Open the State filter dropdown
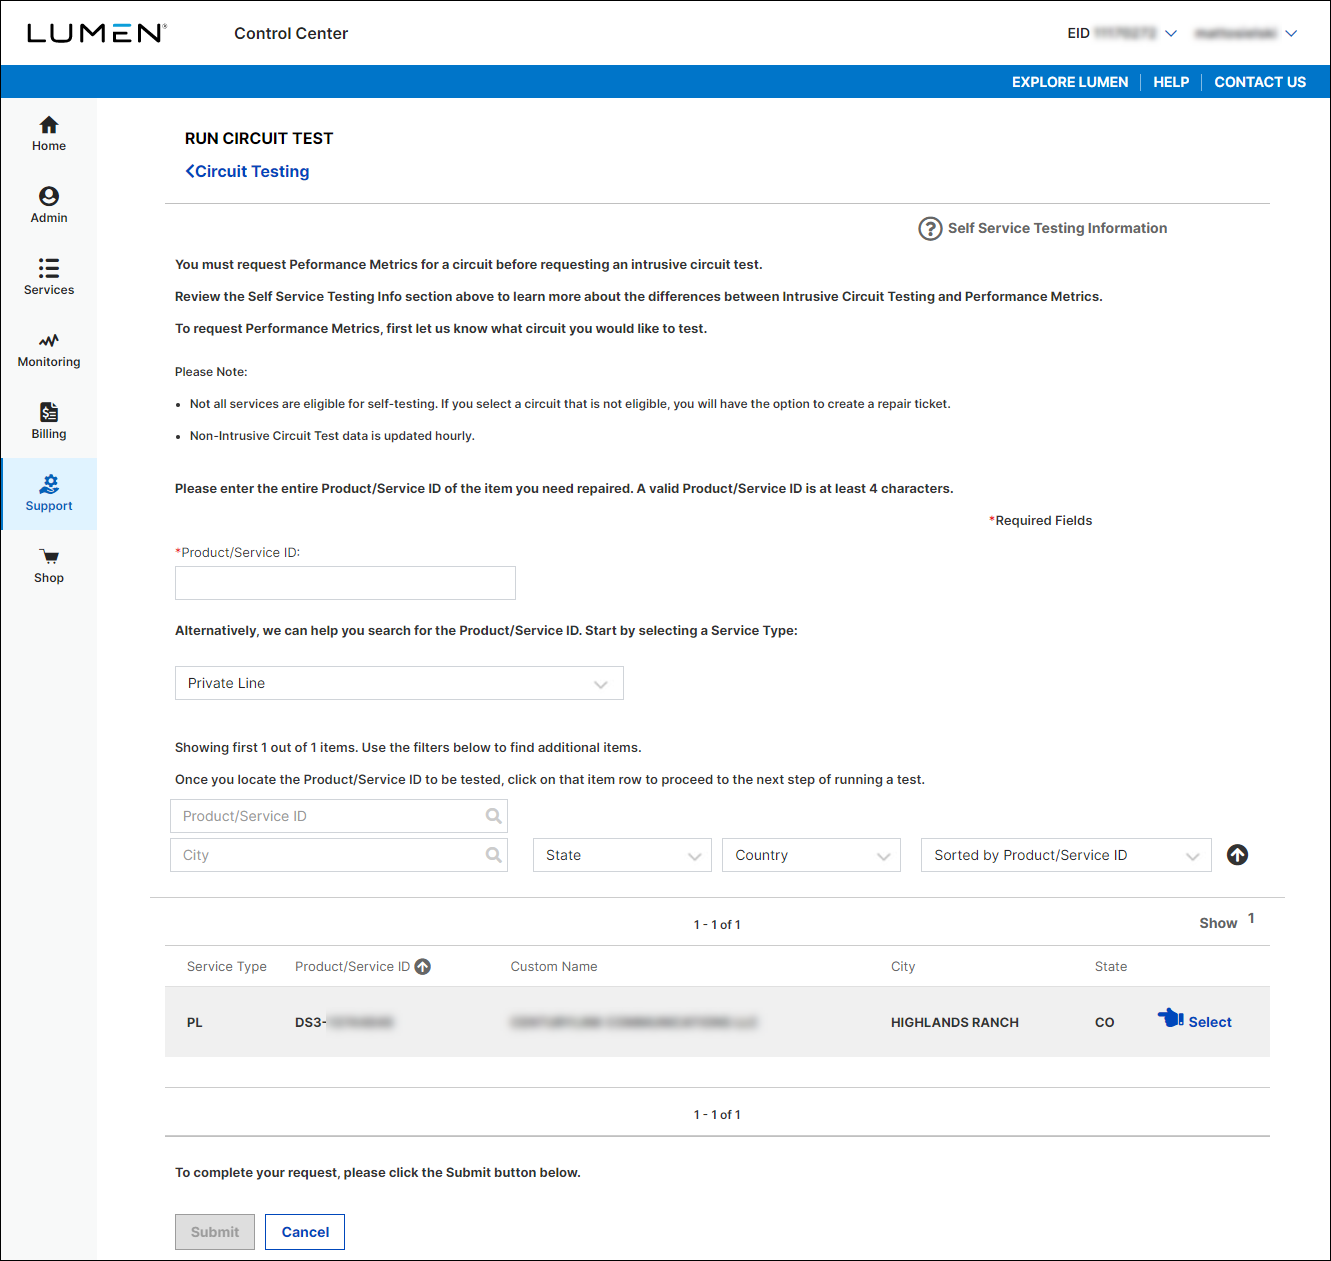Image resolution: width=1331 pixels, height=1261 pixels. click(x=622, y=855)
